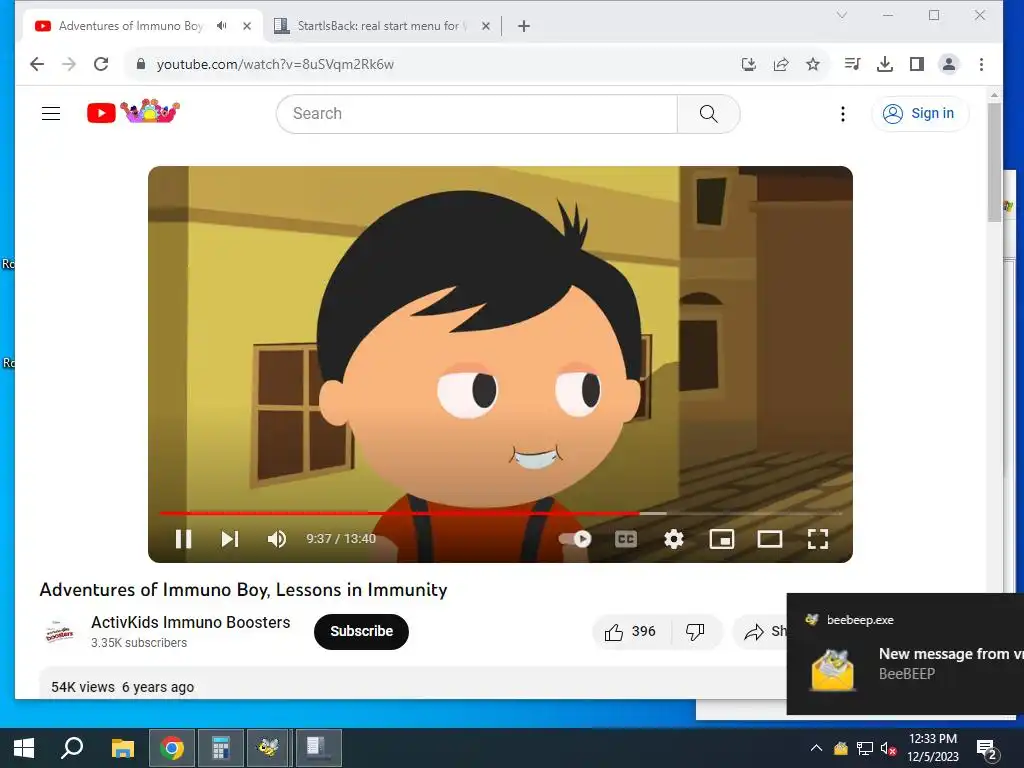Focus the YouTube Search field
Viewport: 1024px width, 768px height.
[477, 114]
